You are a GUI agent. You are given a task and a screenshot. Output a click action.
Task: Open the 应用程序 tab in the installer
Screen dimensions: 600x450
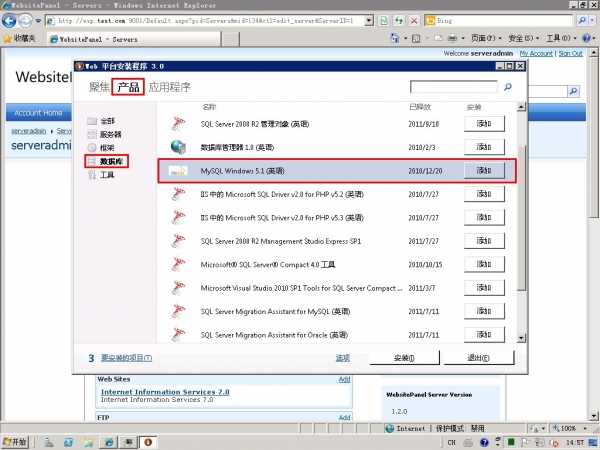point(169,87)
